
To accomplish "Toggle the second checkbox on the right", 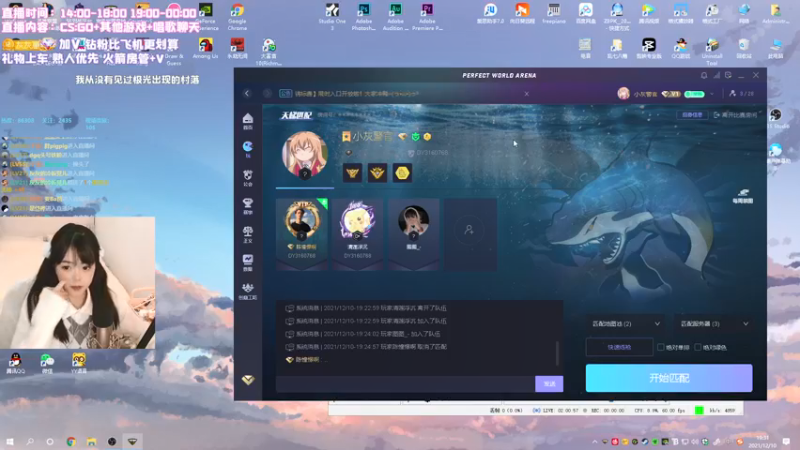I will [x=698, y=347].
